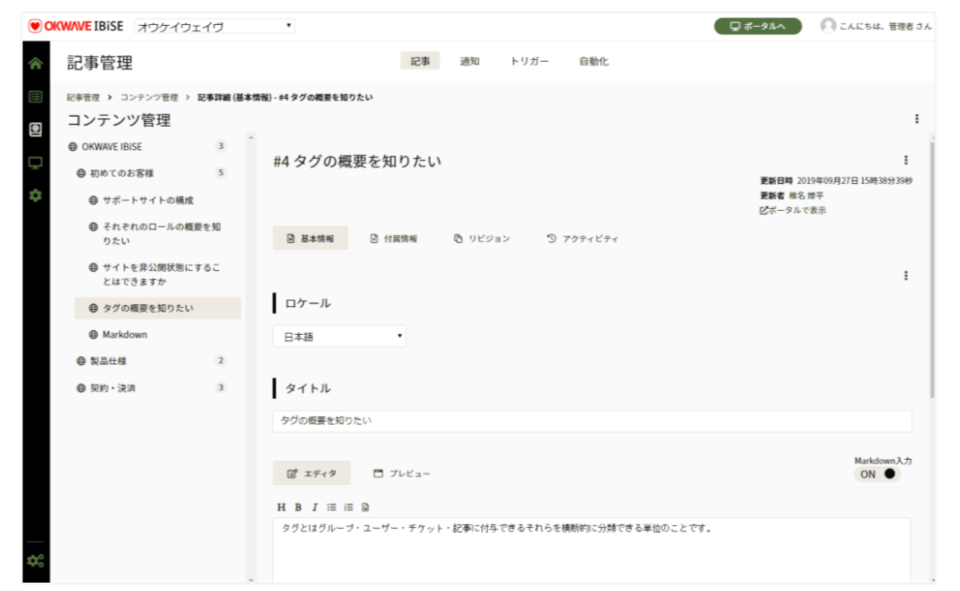Apply heading format with H icon
This screenshot has height=591, width=960.
pyautogui.click(x=281, y=507)
